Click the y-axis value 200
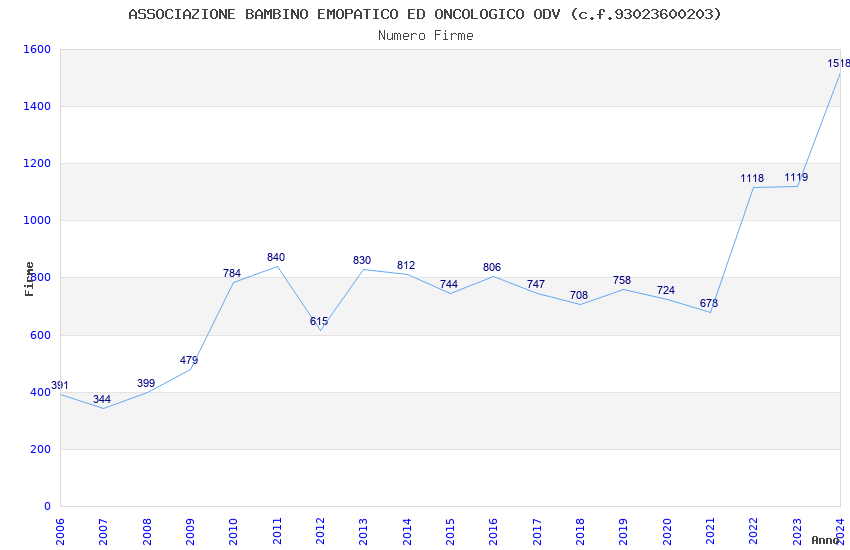The width and height of the screenshot is (850, 550). (41, 449)
